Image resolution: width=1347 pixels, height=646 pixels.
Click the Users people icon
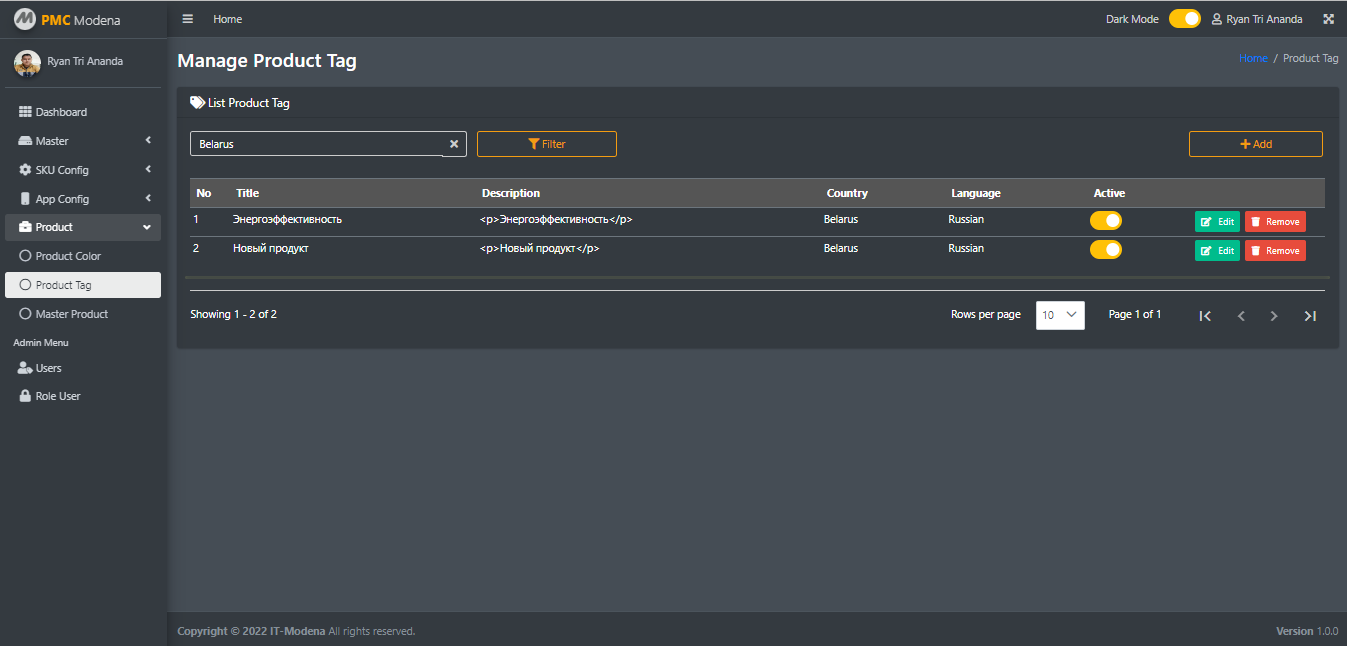[x=26, y=368]
